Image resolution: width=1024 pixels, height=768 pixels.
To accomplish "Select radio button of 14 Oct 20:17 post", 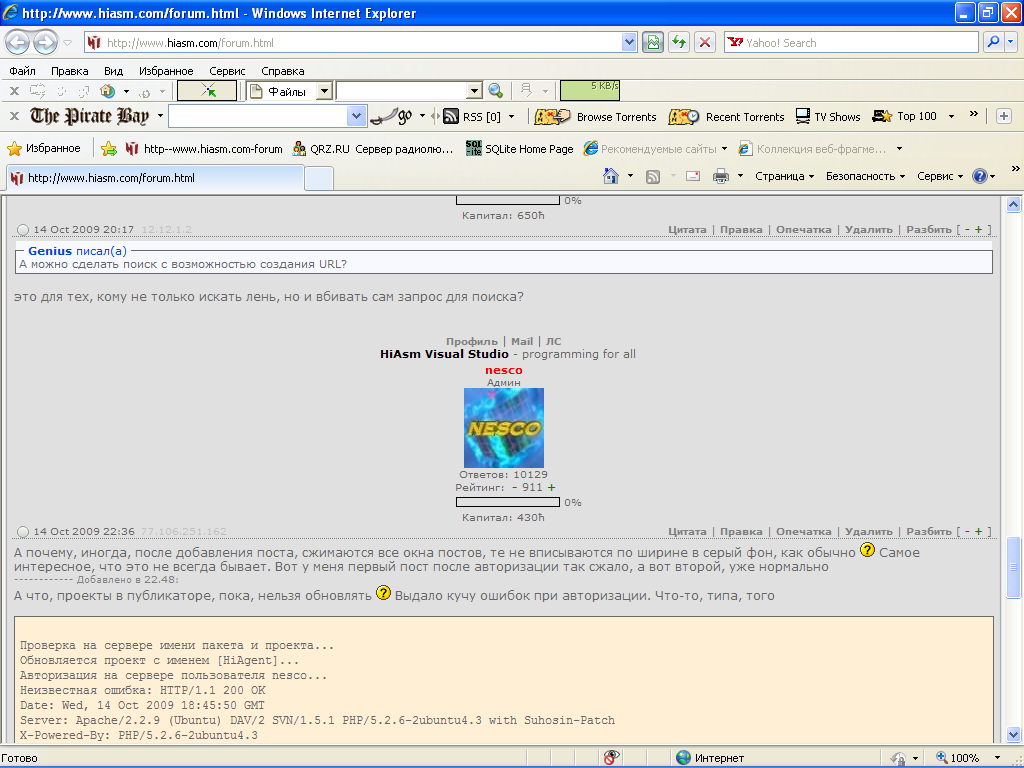I will [24, 230].
